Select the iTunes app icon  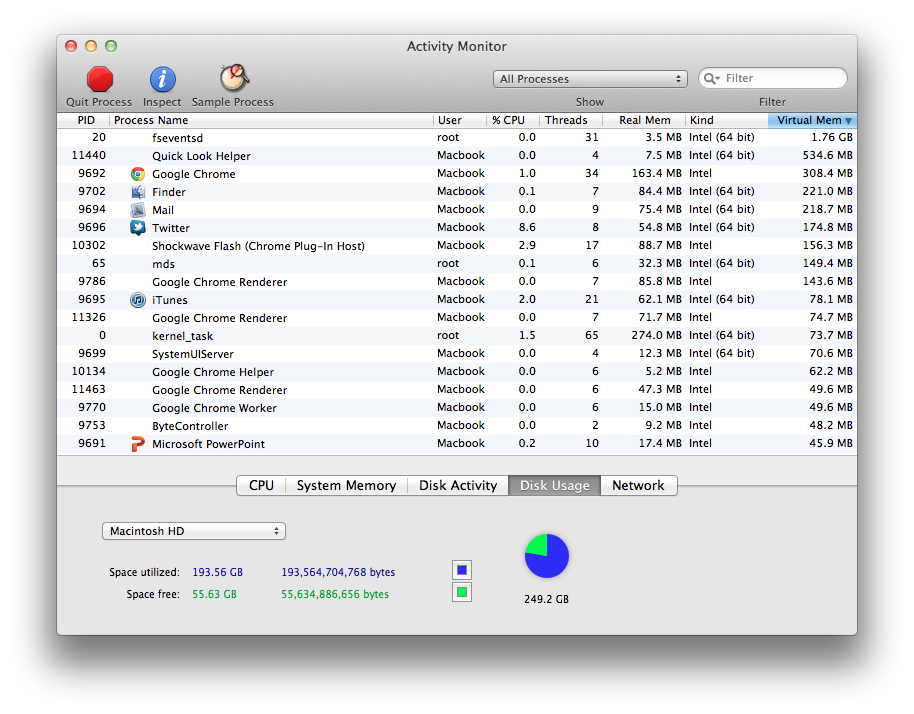(x=138, y=300)
